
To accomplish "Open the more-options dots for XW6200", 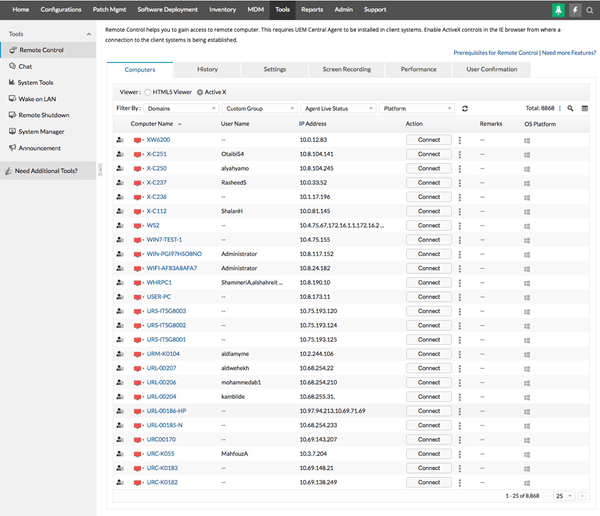I will click(x=460, y=140).
